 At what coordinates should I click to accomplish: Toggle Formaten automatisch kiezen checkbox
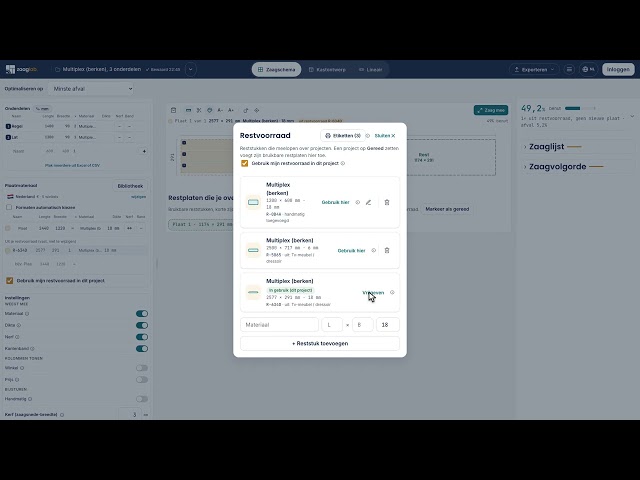pos(9,207)
